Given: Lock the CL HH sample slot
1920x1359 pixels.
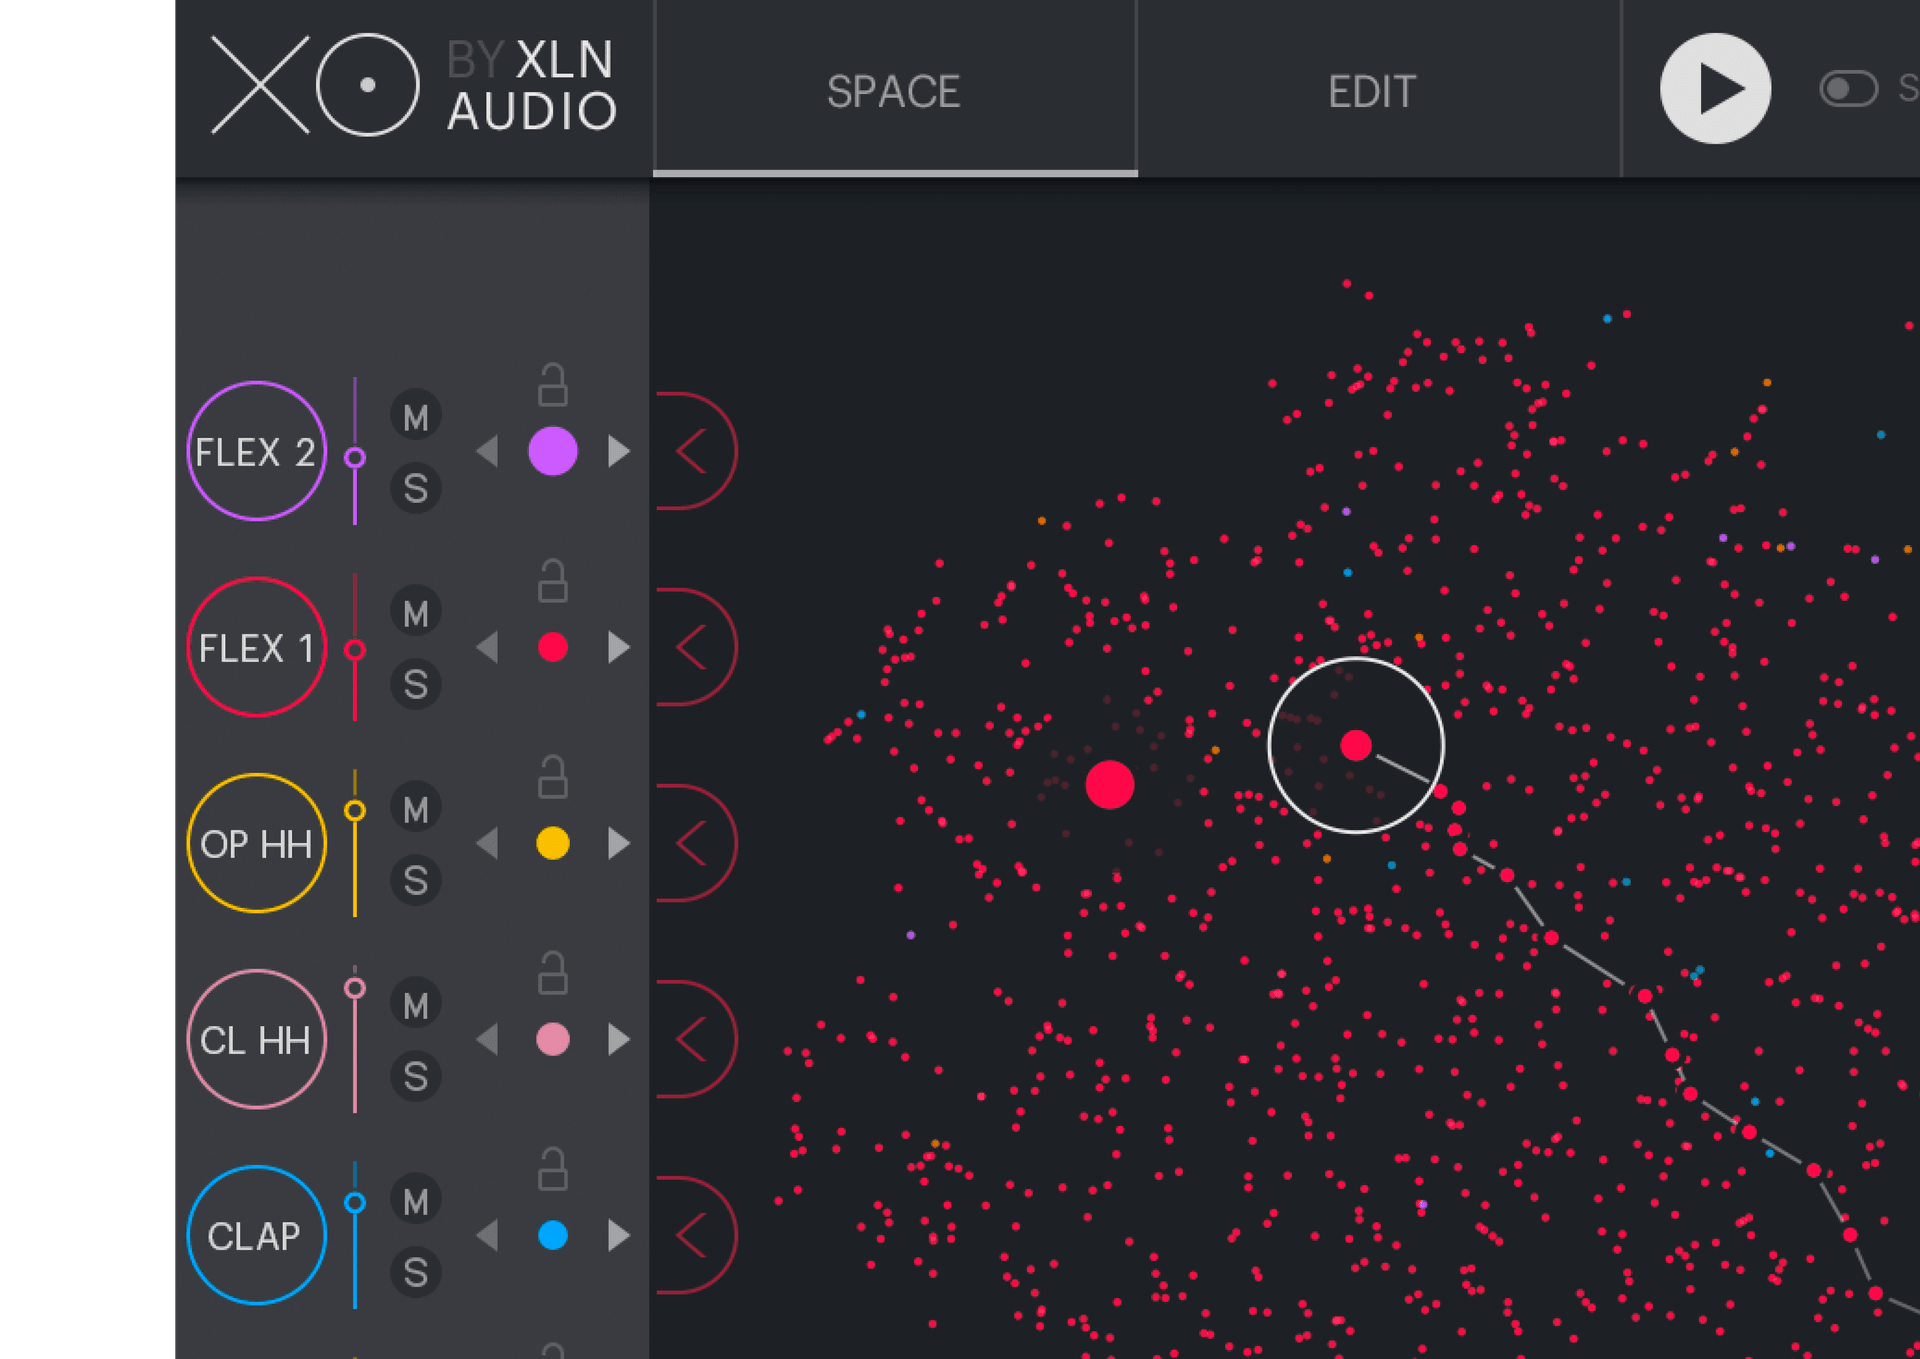Looking at the screenshot, I should coord(552,973).
